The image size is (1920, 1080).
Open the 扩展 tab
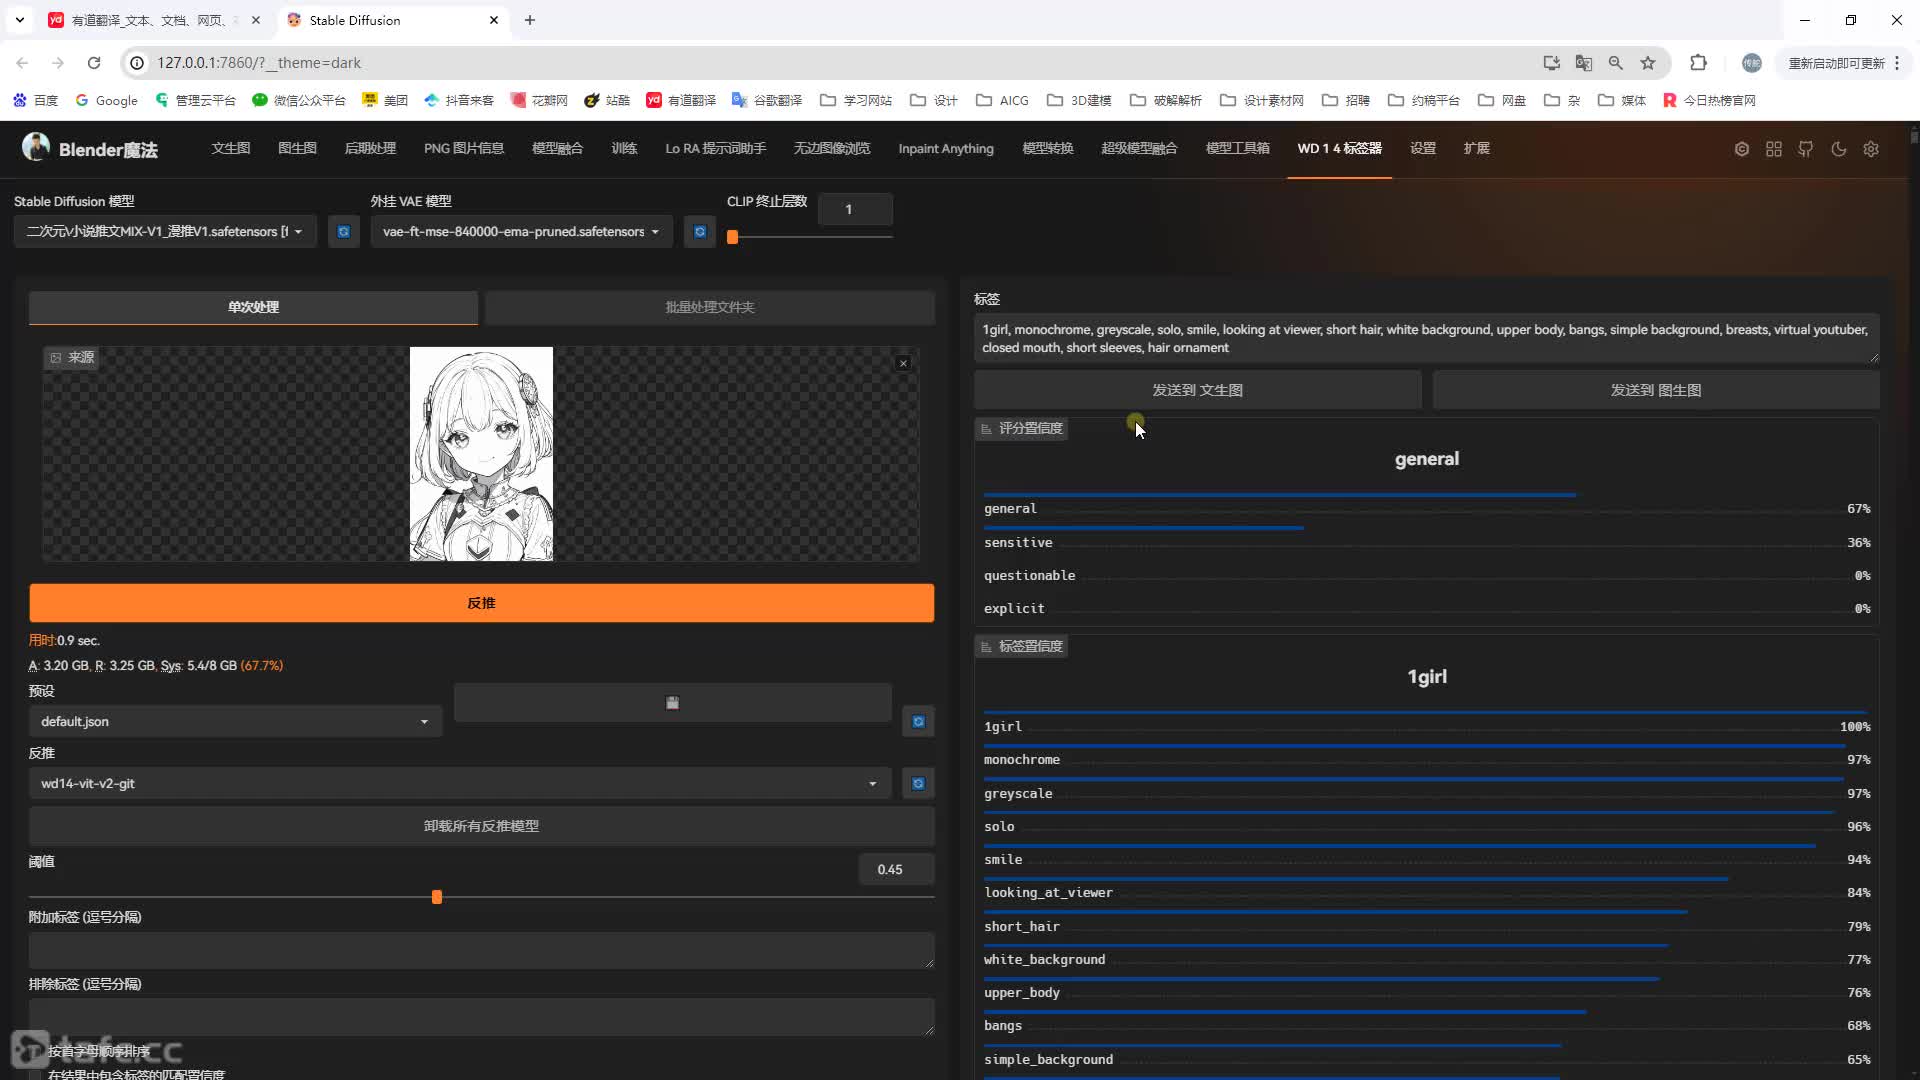1477,148
